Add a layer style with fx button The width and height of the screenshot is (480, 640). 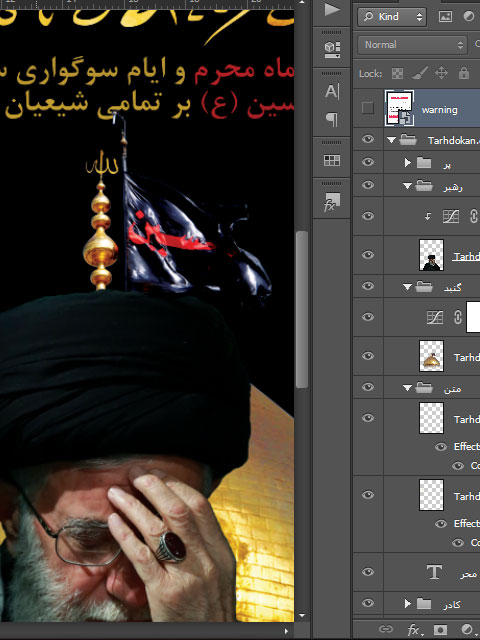click(414, 630)
